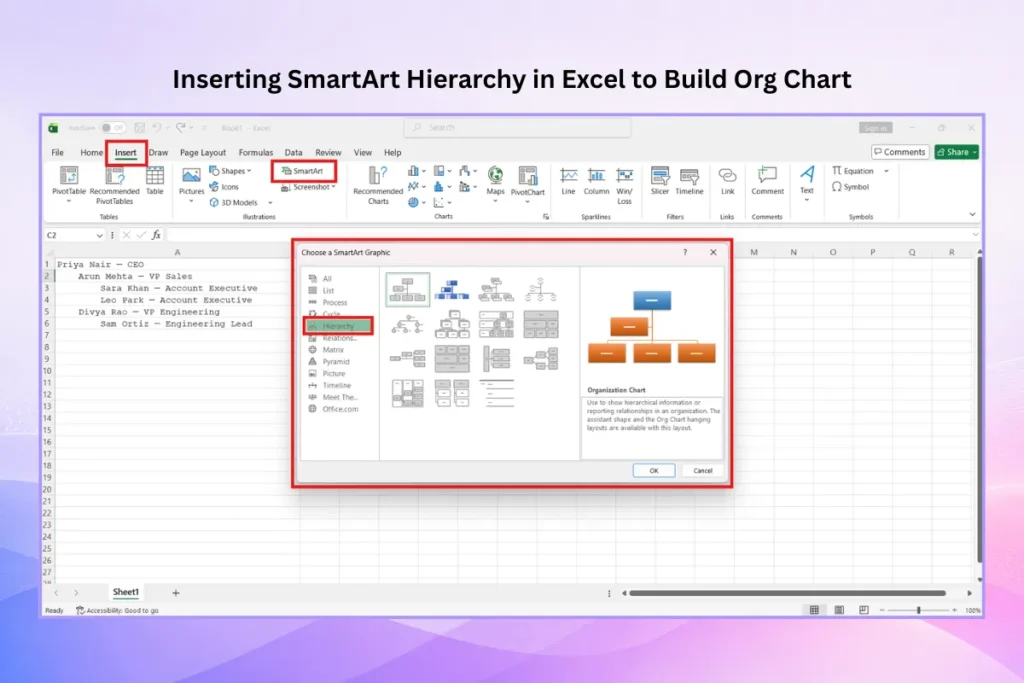This screenshot has height=683, width=1024.
Task: Open the Icons library
Action: pos(224,187)
